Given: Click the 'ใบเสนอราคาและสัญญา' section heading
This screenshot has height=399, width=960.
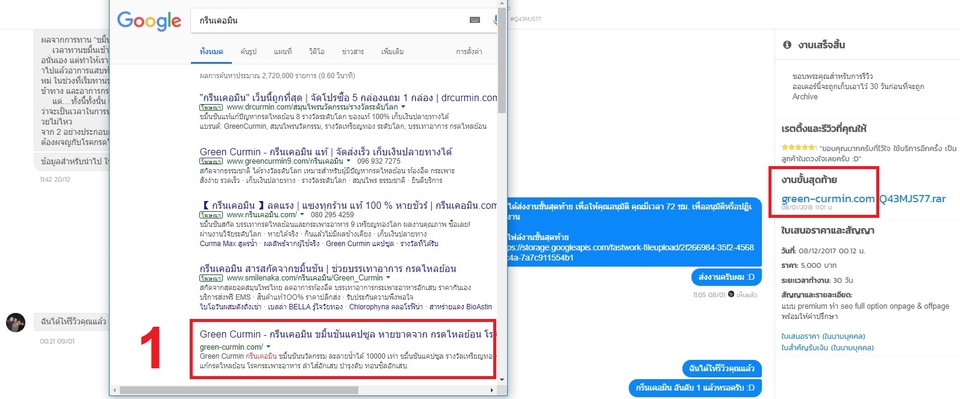Looking at the screenshot, I should (x=827, y=231).
